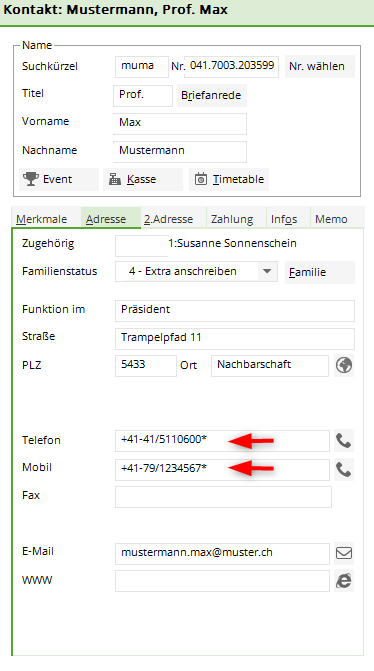
Task: Click the empty Zugehörig input box
Action: click(x=142, y=246)
